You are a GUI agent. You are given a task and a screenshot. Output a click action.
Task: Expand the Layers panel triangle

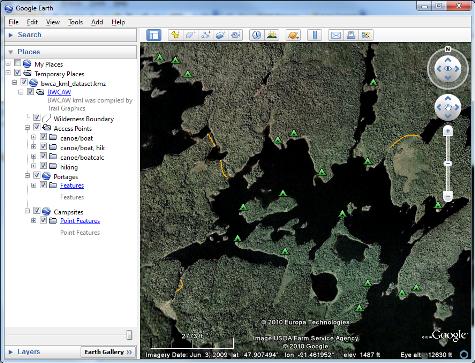(11, 352)
